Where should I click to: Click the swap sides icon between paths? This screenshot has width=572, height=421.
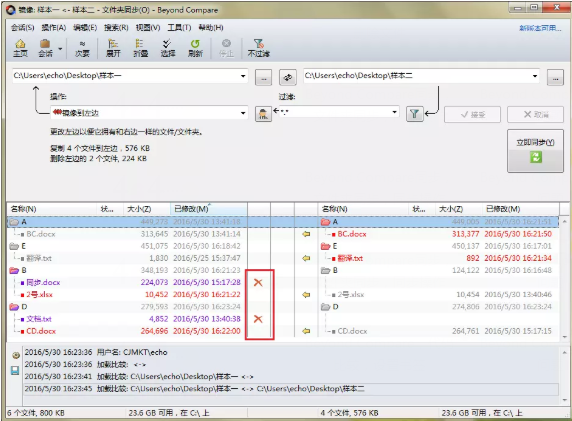click(288, 77)
